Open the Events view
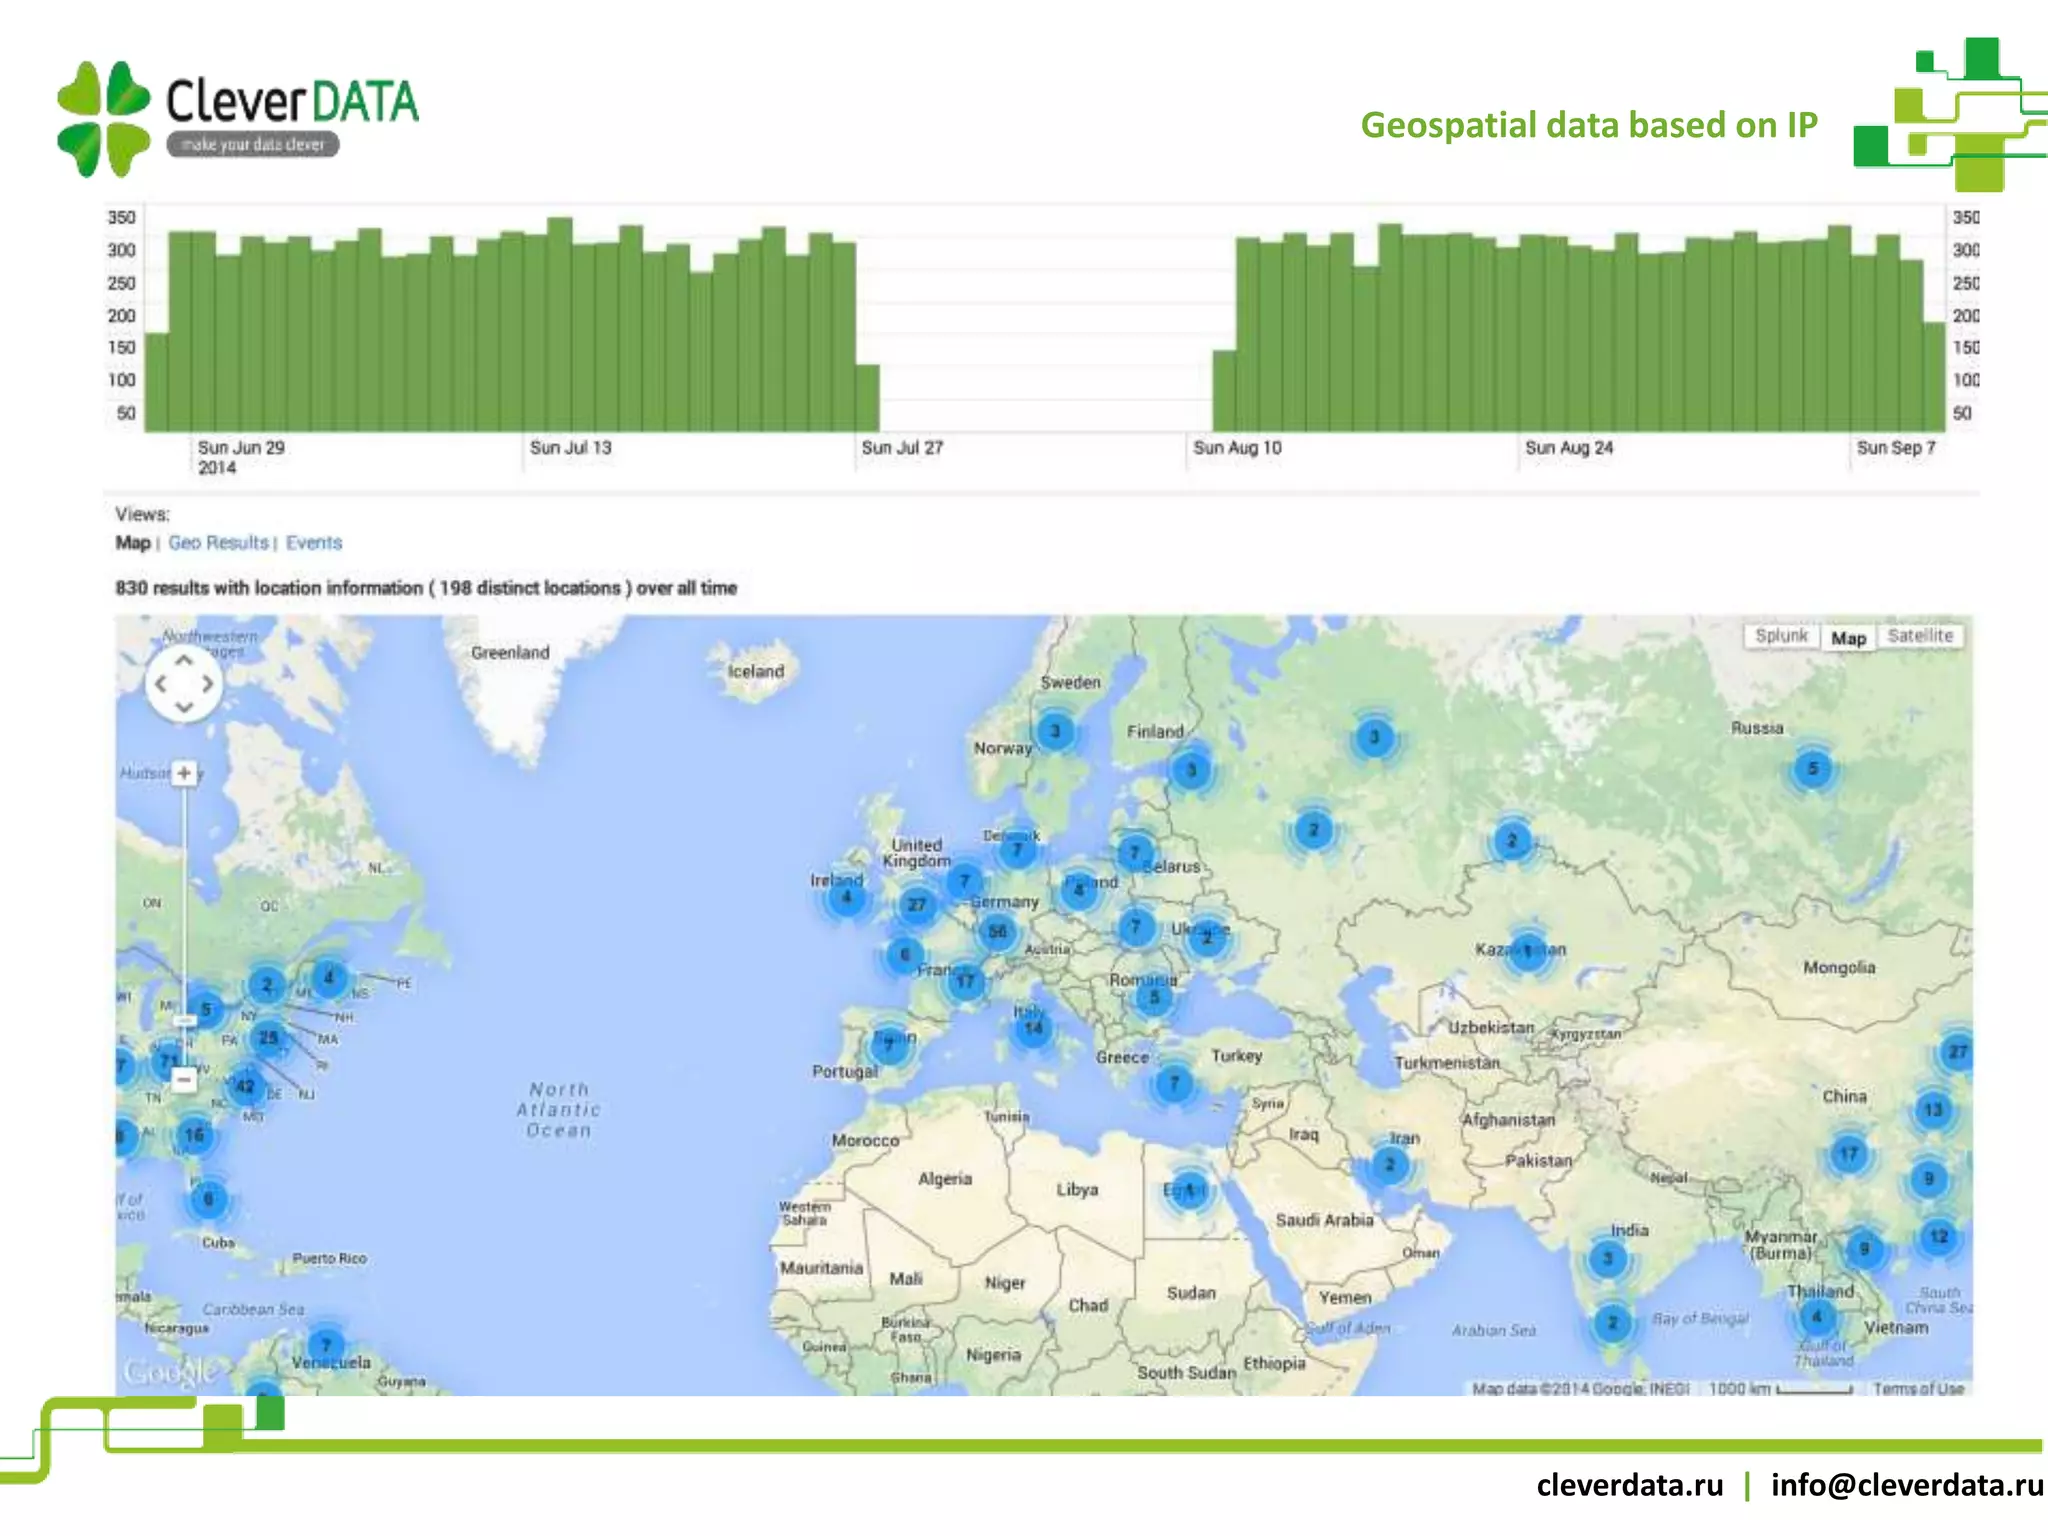Image resolution: width=2048 pixels, height=1536 pixels. click(x=314, y=543)
